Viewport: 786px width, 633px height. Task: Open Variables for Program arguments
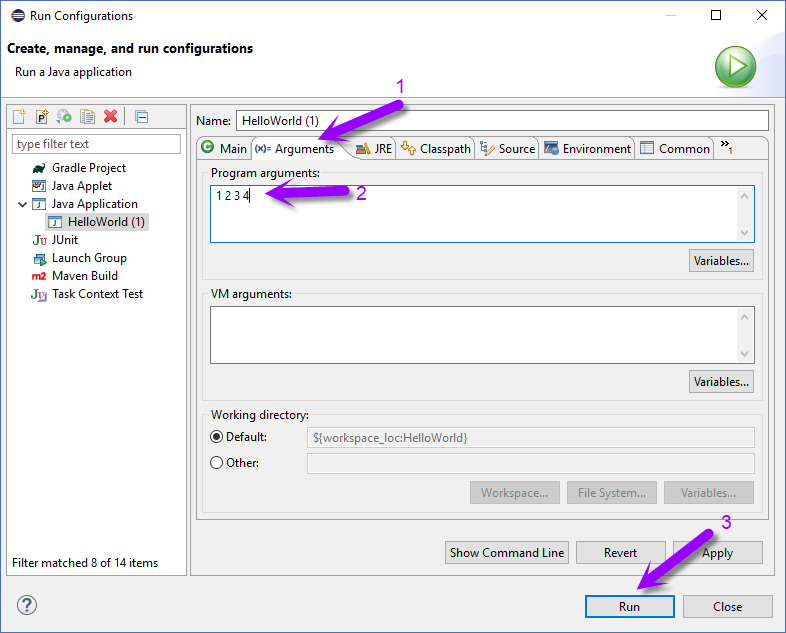[x=721, y=261]
